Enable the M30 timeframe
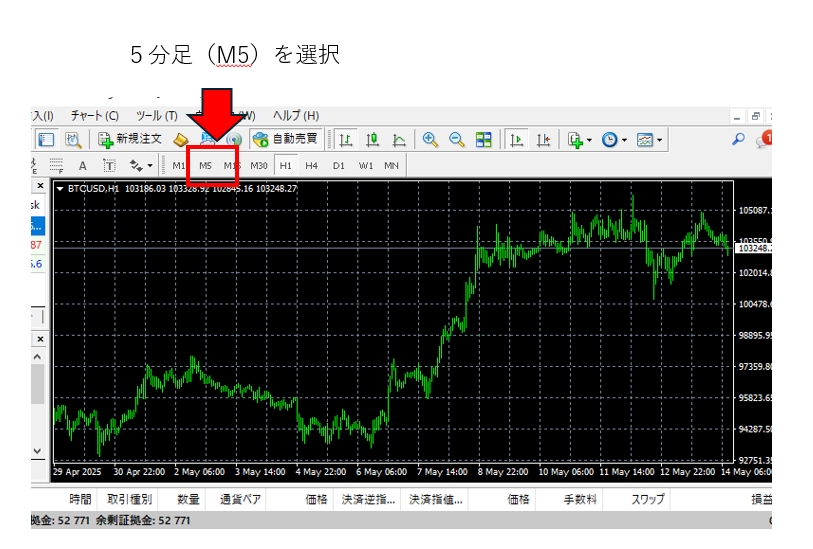The width and height of the screenshot is (813, 549). pyautogui.click(x=259, y=165)
